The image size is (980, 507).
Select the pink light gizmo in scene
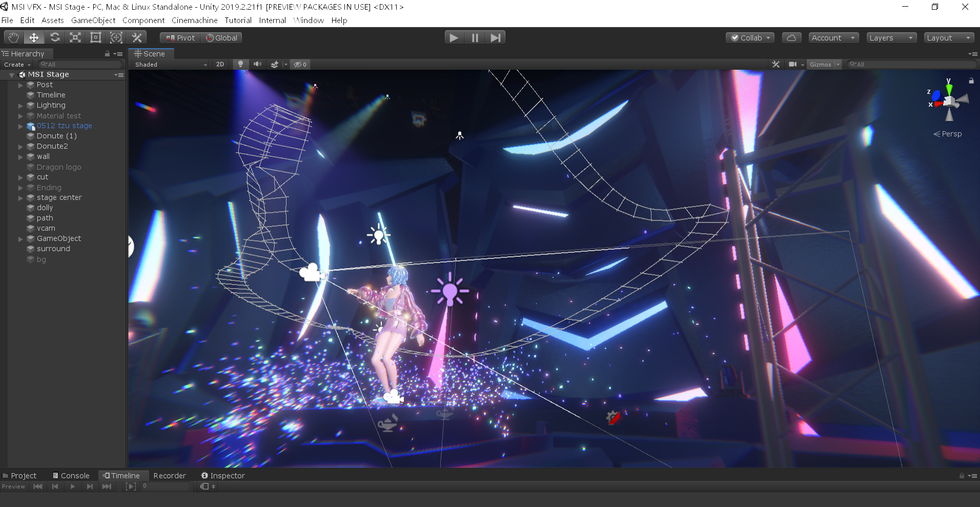point(449,291)
